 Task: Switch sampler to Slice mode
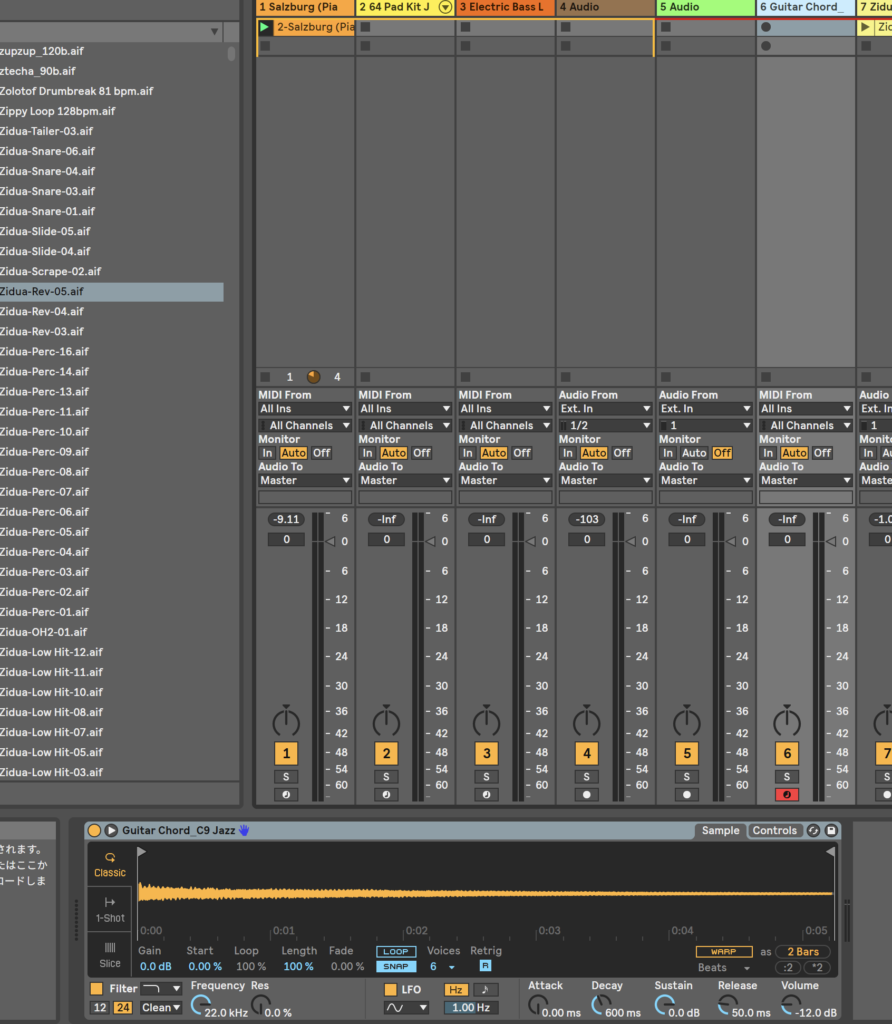[110, 954]
